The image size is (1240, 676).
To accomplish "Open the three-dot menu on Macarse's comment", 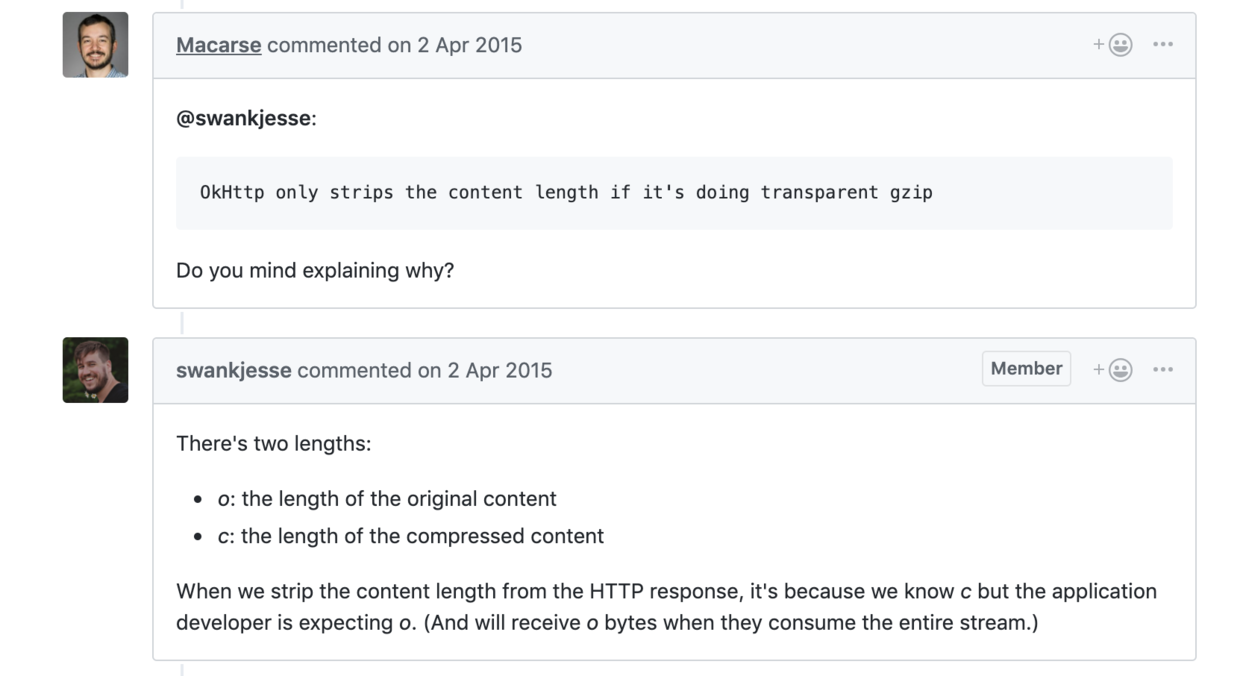I will pos(1163,45).
